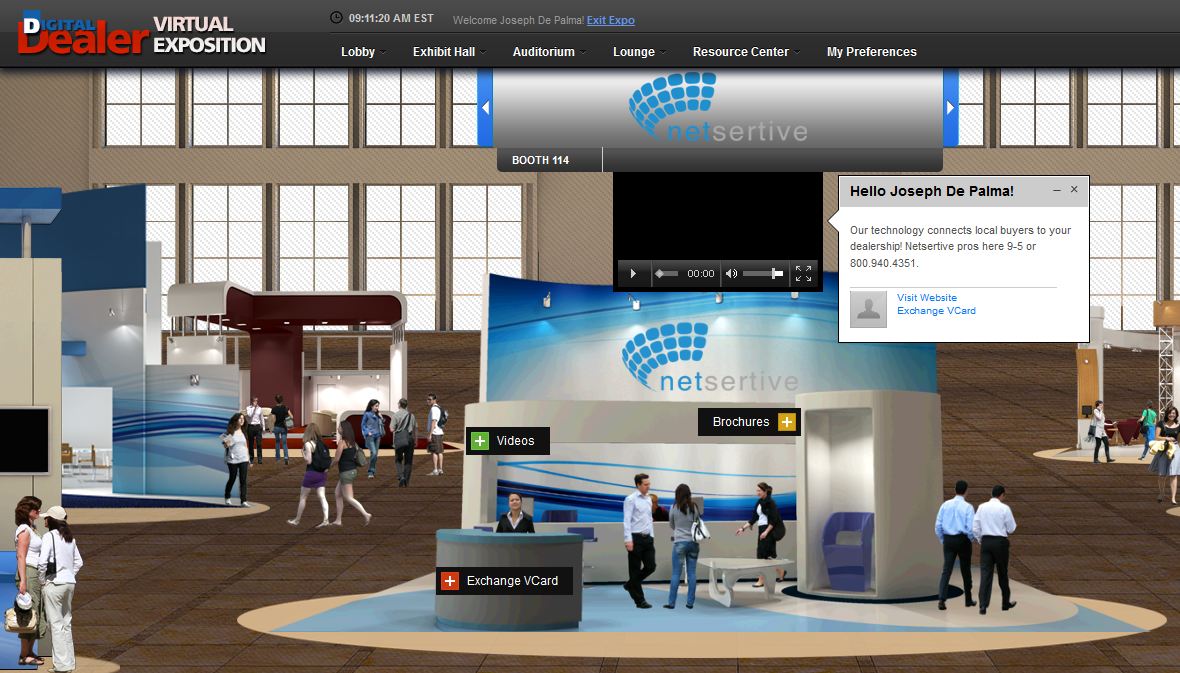Expand video to fullscreen
The width and height of the screenshot is (1180, 673).
click(804, 274)
